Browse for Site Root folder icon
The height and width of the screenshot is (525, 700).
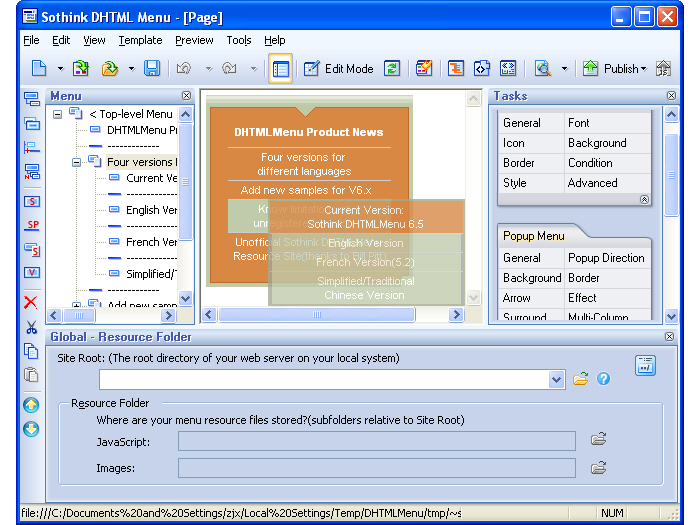(x=580, y=379)
